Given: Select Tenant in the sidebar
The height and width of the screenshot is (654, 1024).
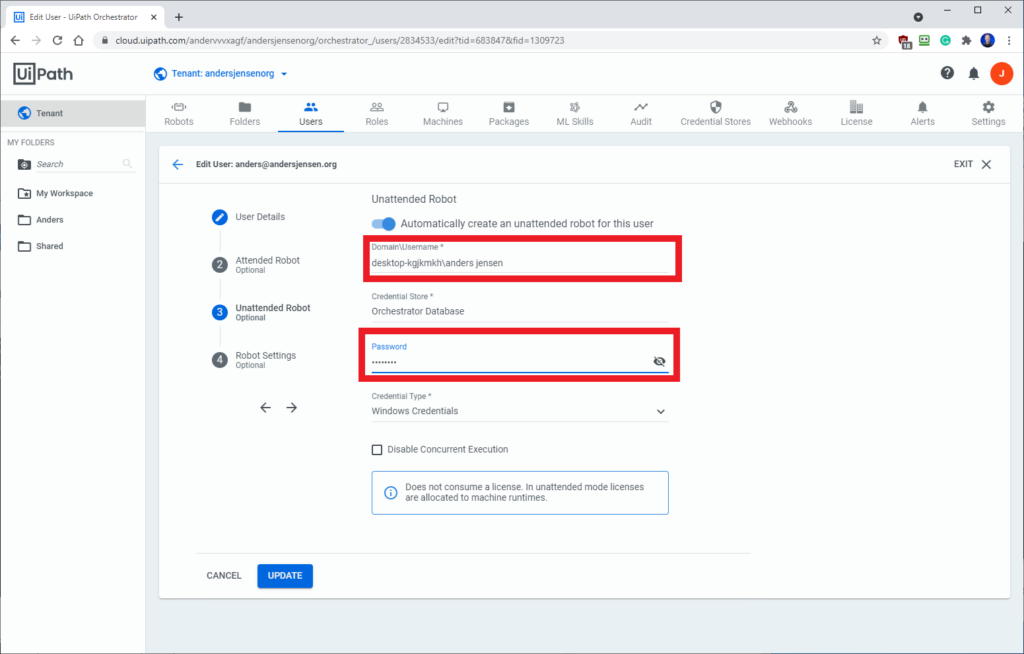Looking at the screenshot, I should pyautogui.click(x=72, y=113).
